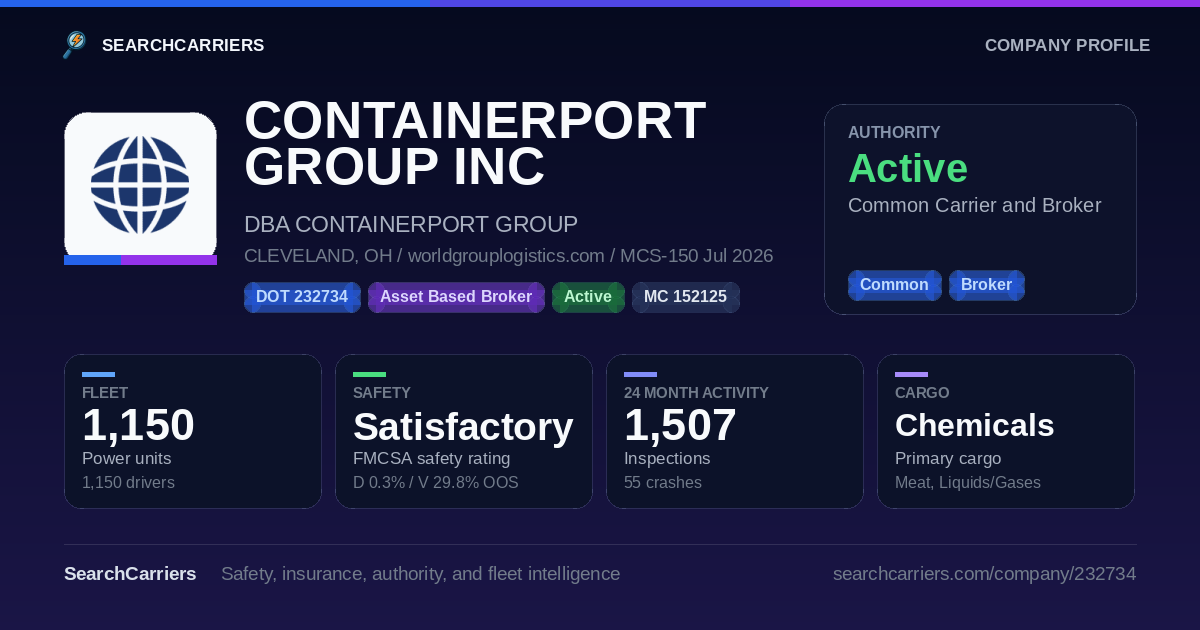1200x630 pixels.
Task: Click the 1,150 power units value
Action: click(x=138, y=425)
